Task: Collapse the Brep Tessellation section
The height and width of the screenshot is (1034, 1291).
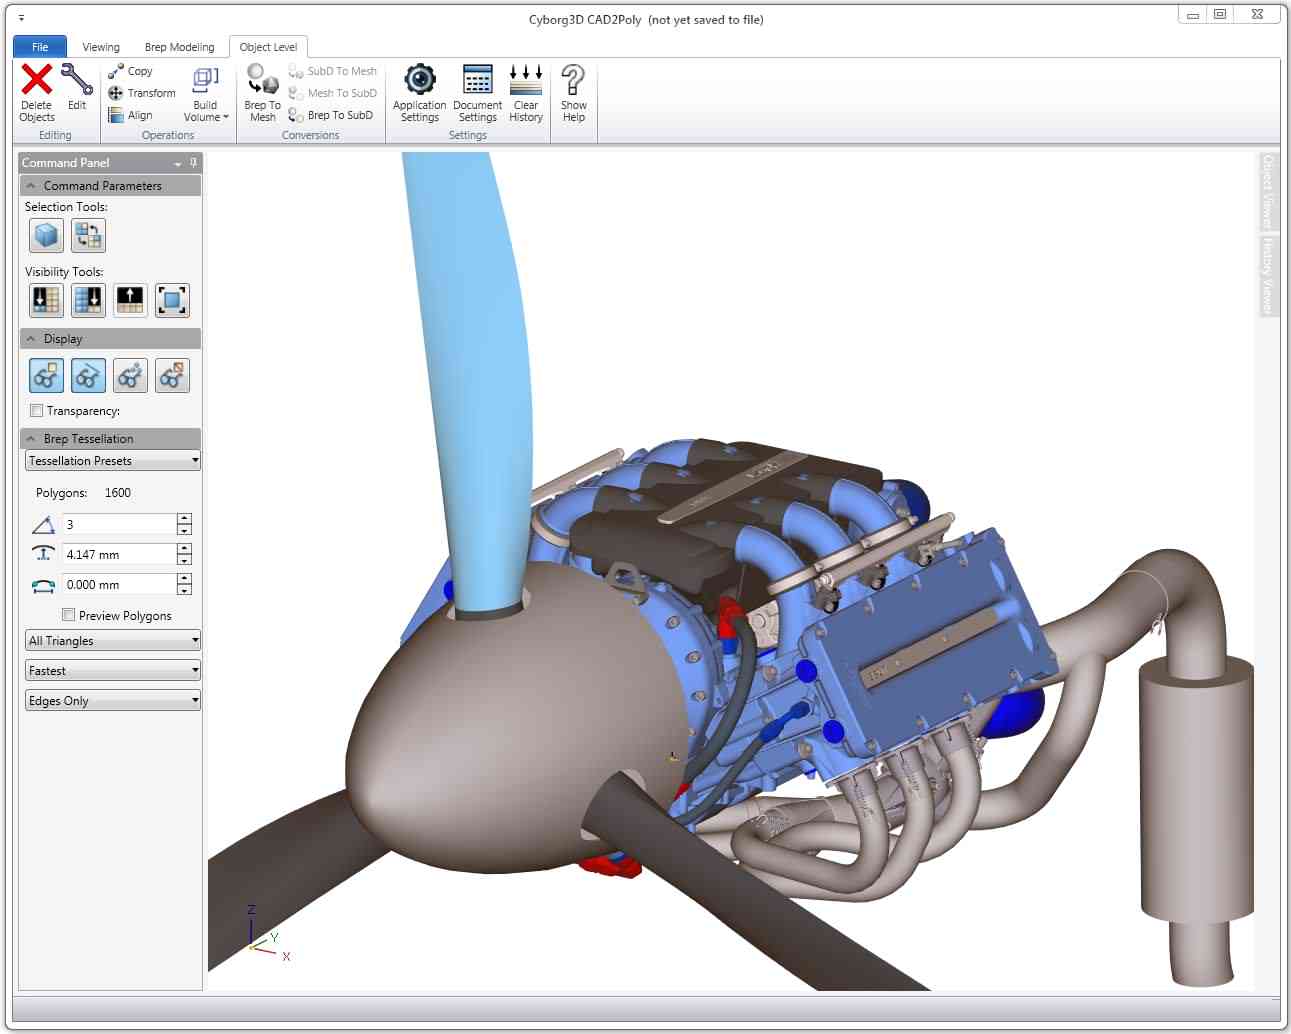Action: [30, 438]
